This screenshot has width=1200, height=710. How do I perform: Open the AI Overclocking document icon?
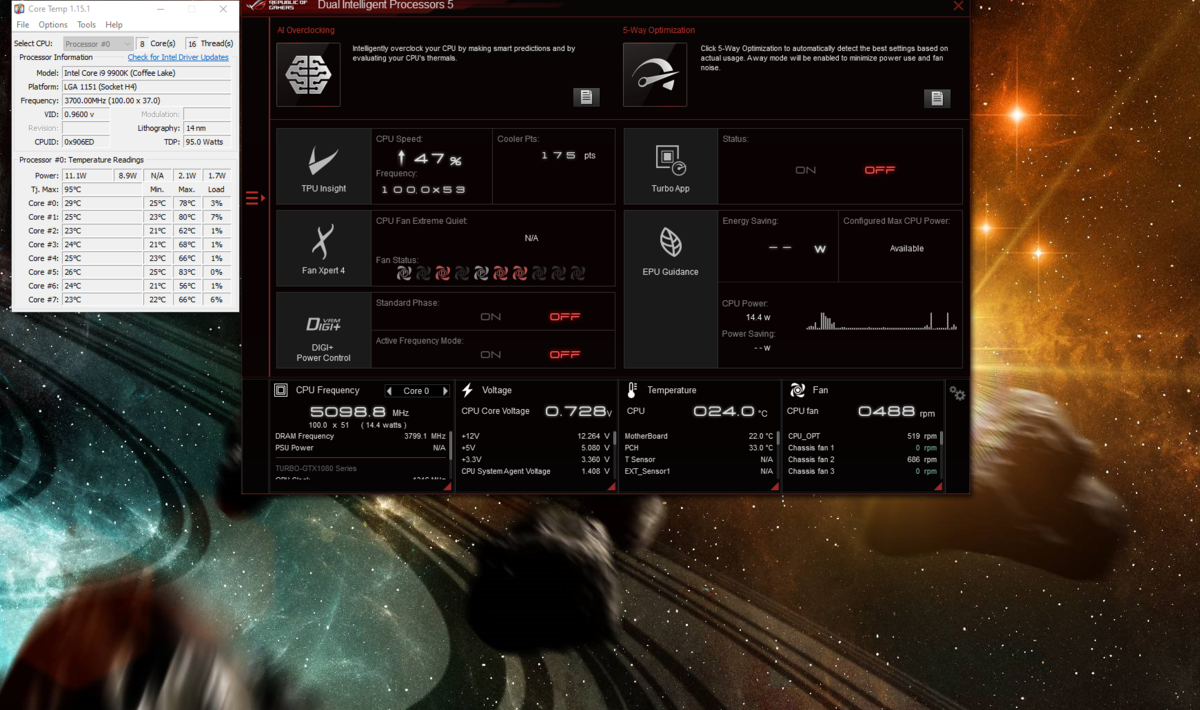(x=586, y=97)
